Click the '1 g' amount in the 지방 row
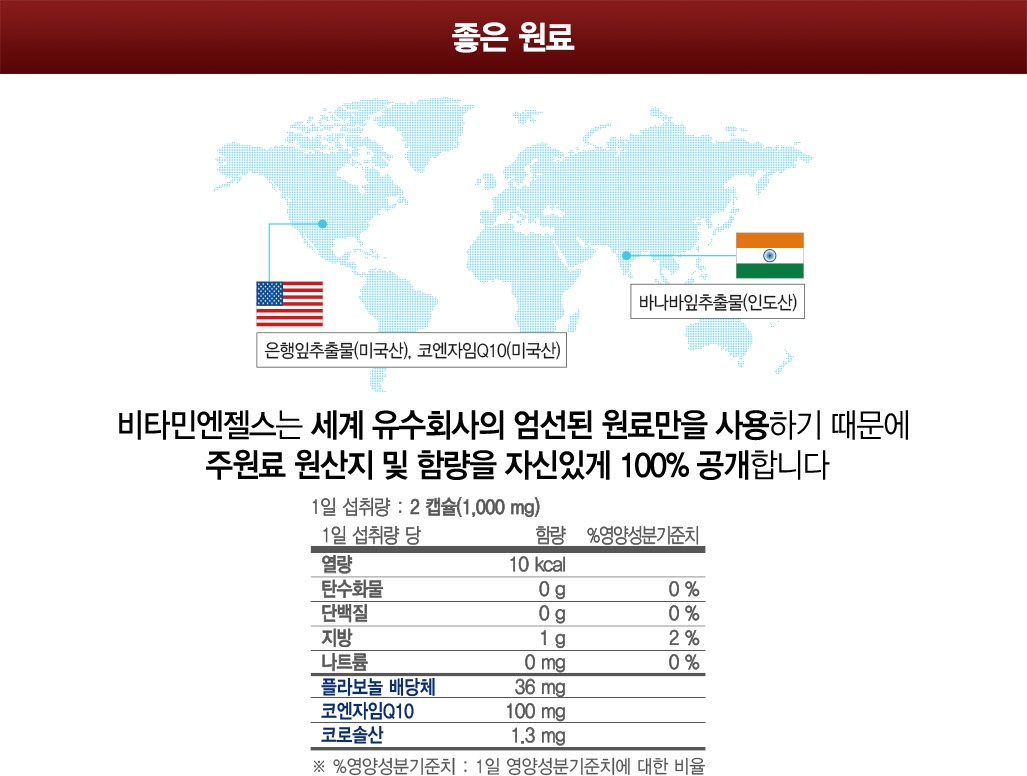 [x=553, y=638]
